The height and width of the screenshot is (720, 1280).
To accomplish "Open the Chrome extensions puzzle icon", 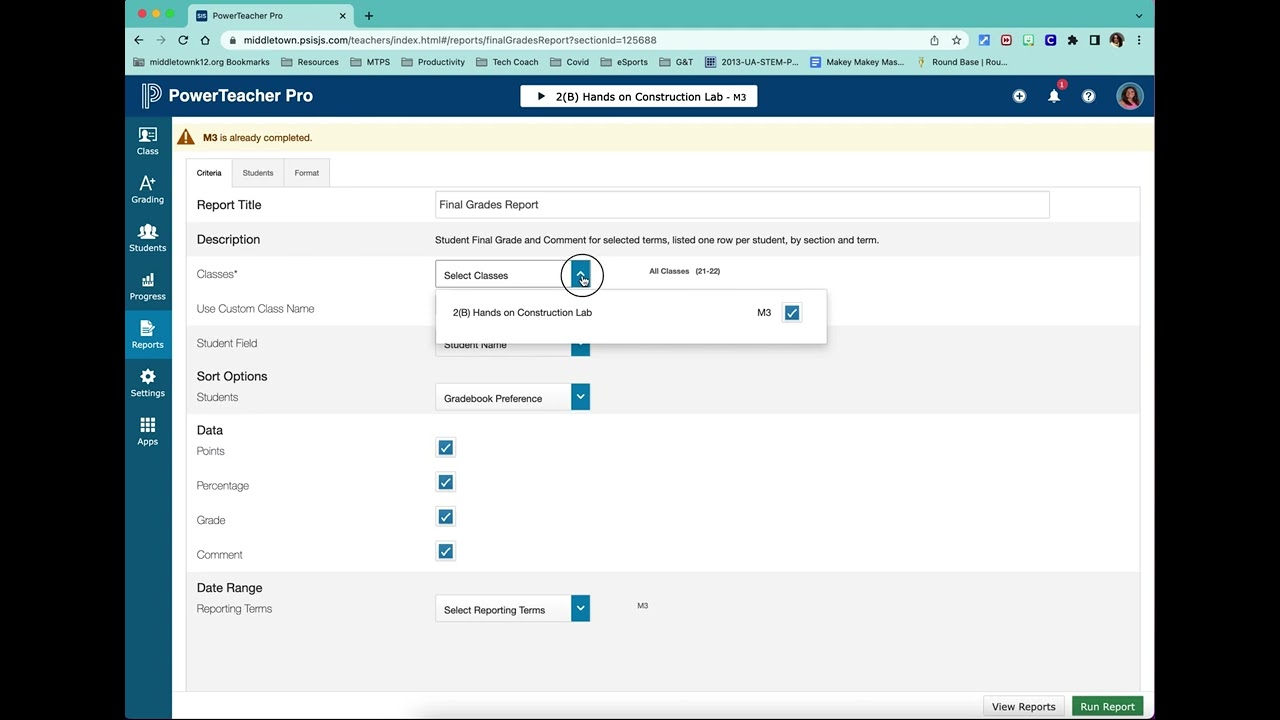I will coord(1072,40).
